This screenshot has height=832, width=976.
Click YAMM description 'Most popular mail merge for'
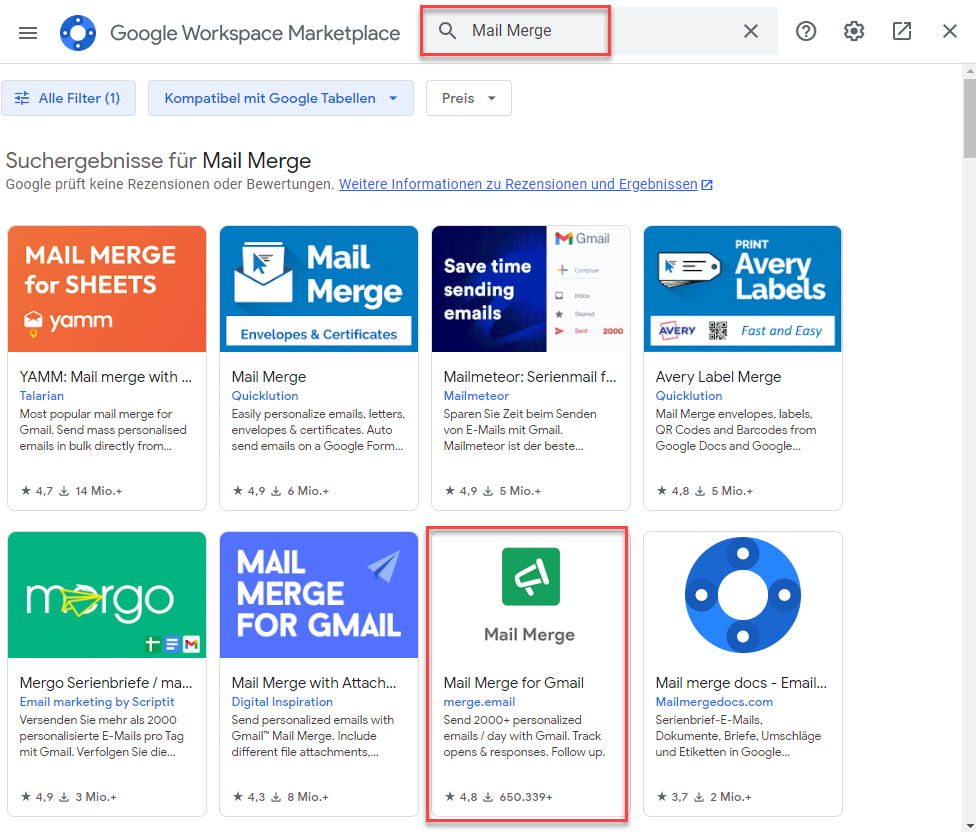(96, 414)
